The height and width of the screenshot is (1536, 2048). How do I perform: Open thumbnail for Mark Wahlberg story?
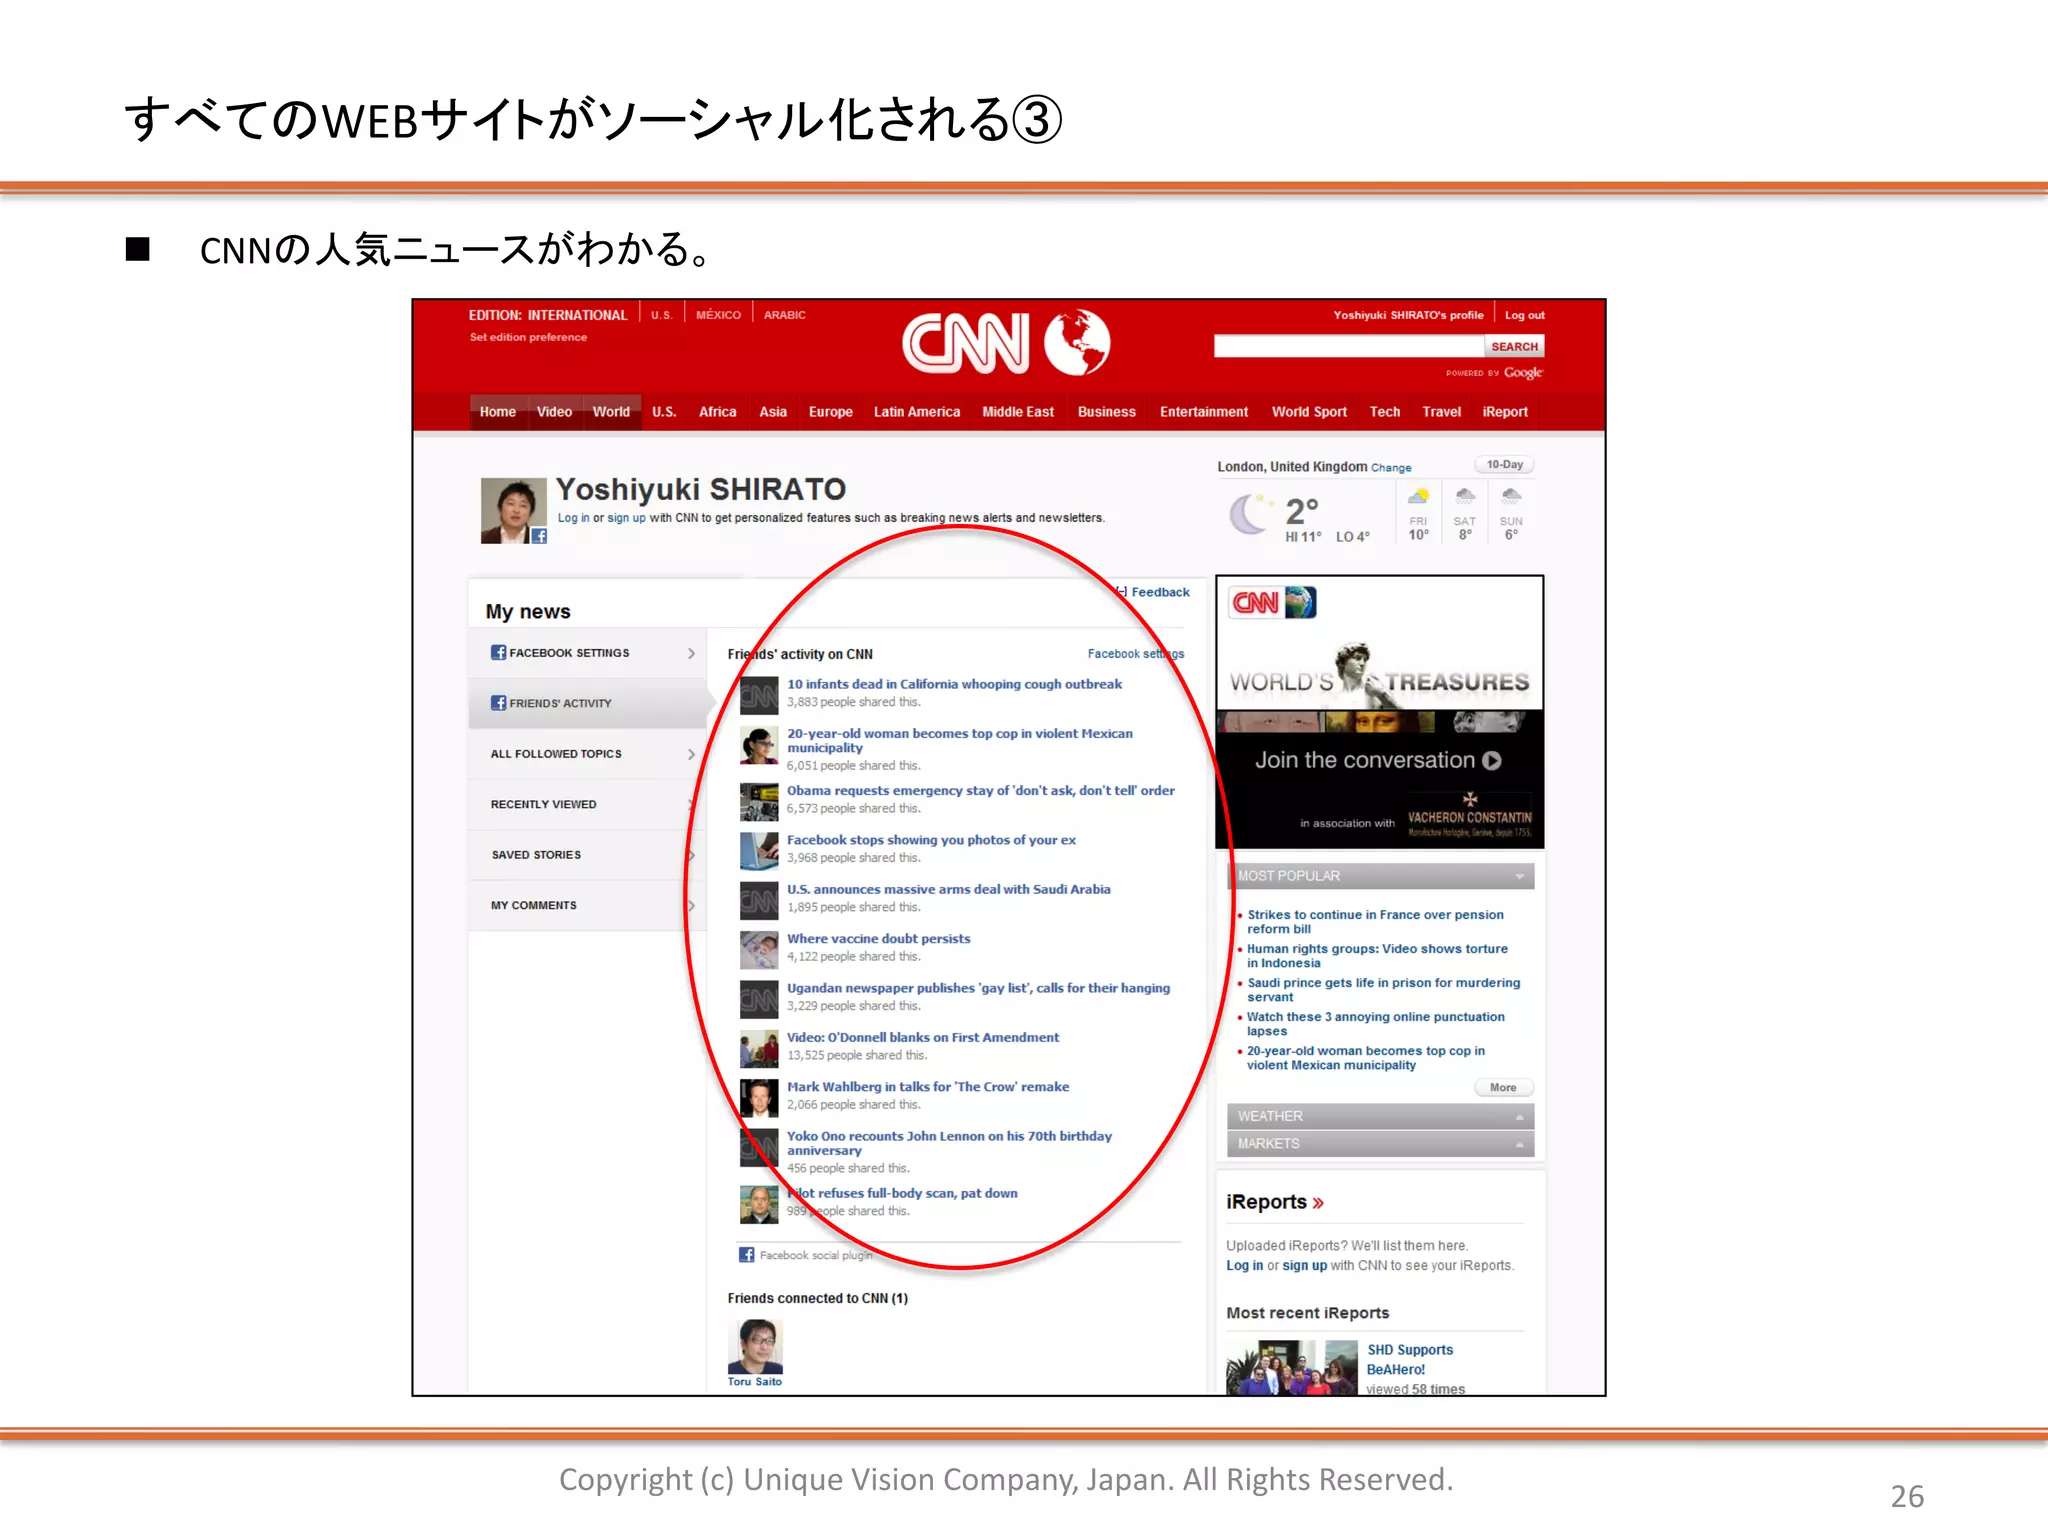[759, 1098]
